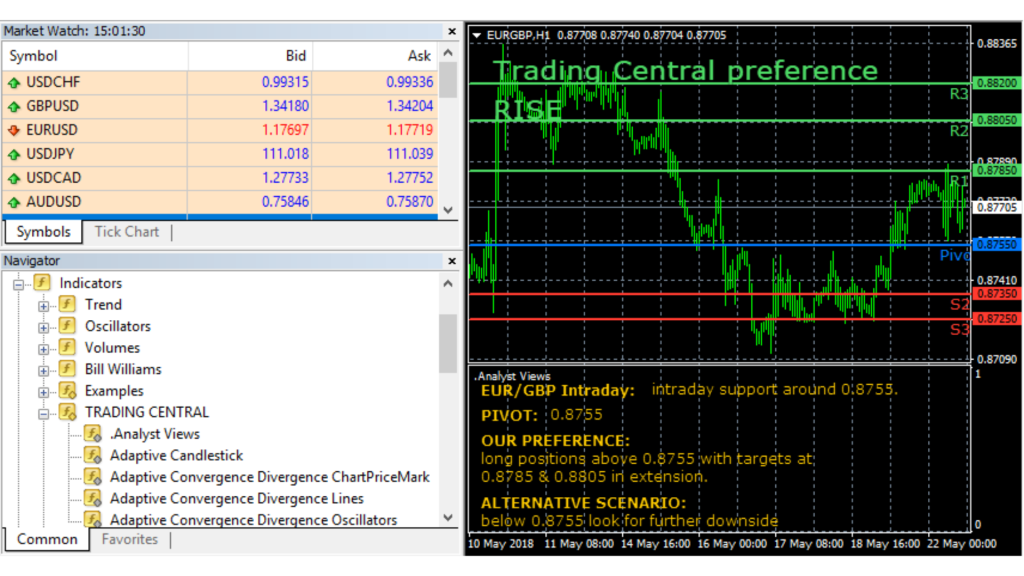The width and height of the screenshot is (1024, 576).
Task: Click the Adaptive Candlestick indicator icon
Action: pyautogui.click(x=93, y=455)
